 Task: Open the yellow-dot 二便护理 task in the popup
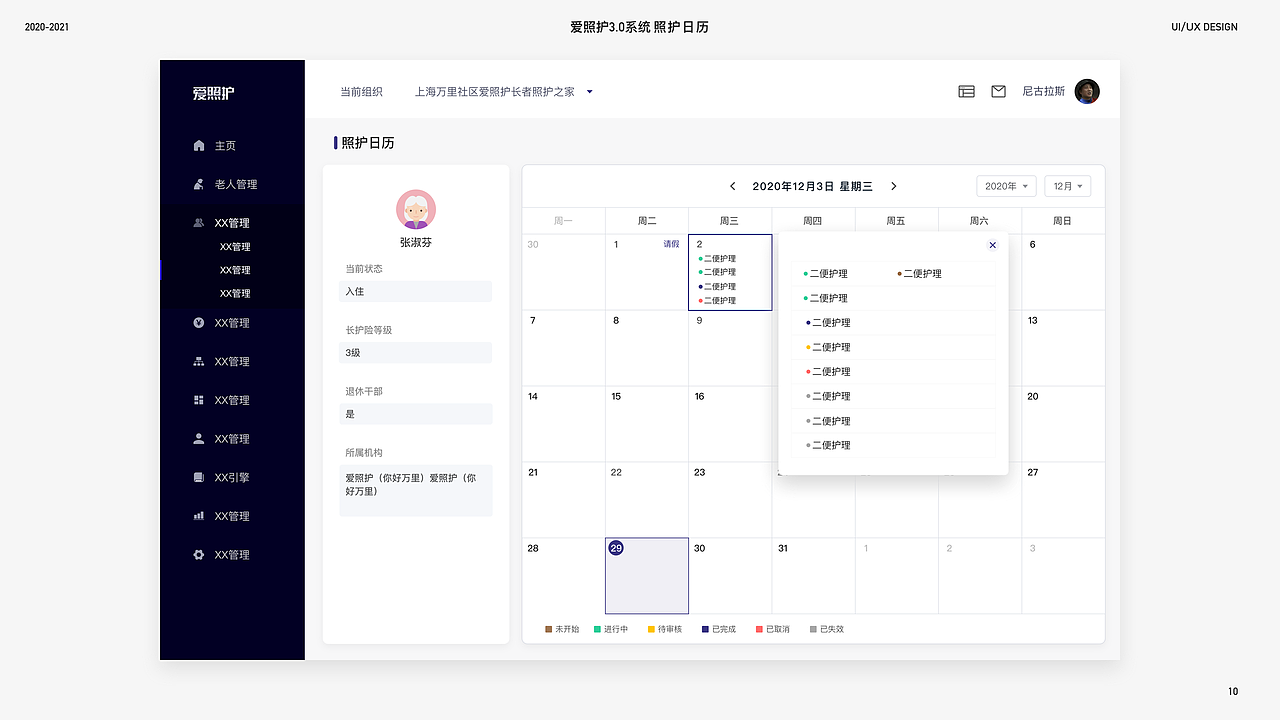pos(828,347)
